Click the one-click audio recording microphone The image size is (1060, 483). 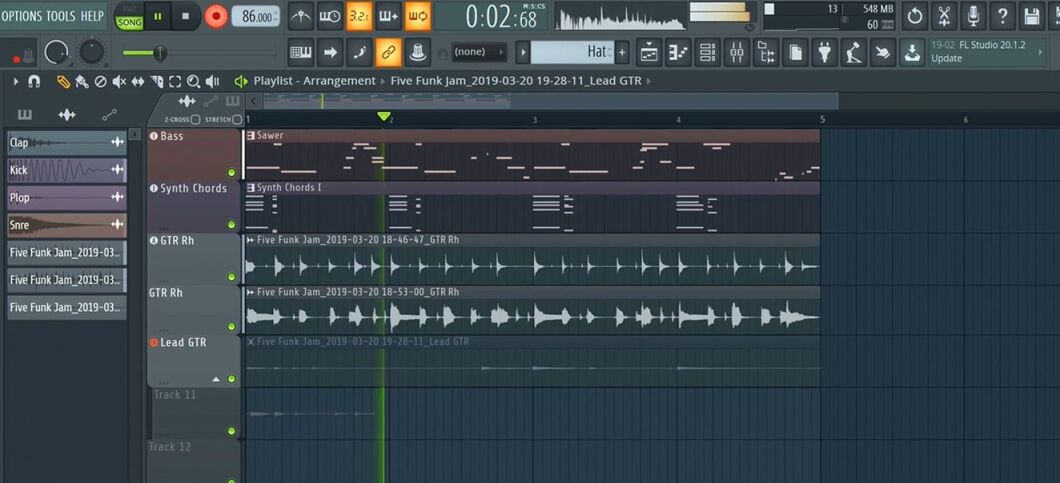click(x=972, y=16)
